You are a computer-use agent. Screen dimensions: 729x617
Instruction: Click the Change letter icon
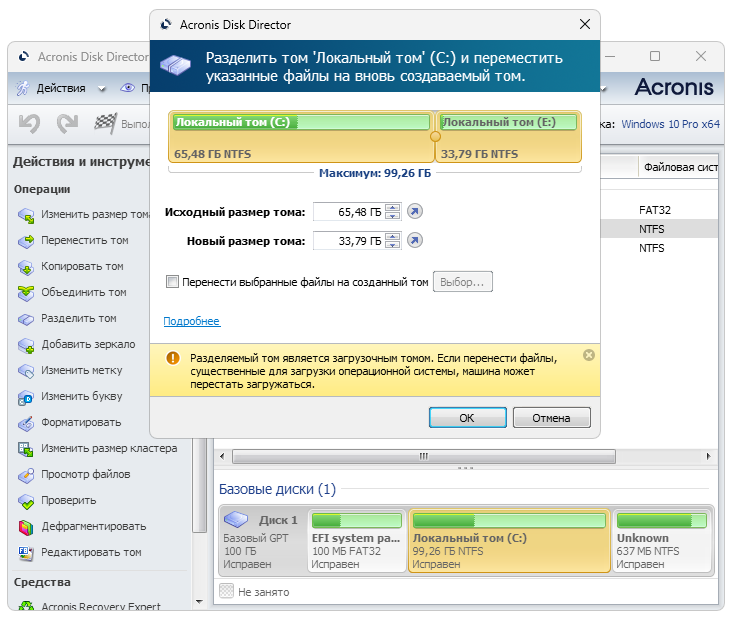click(x=26, y=397)
